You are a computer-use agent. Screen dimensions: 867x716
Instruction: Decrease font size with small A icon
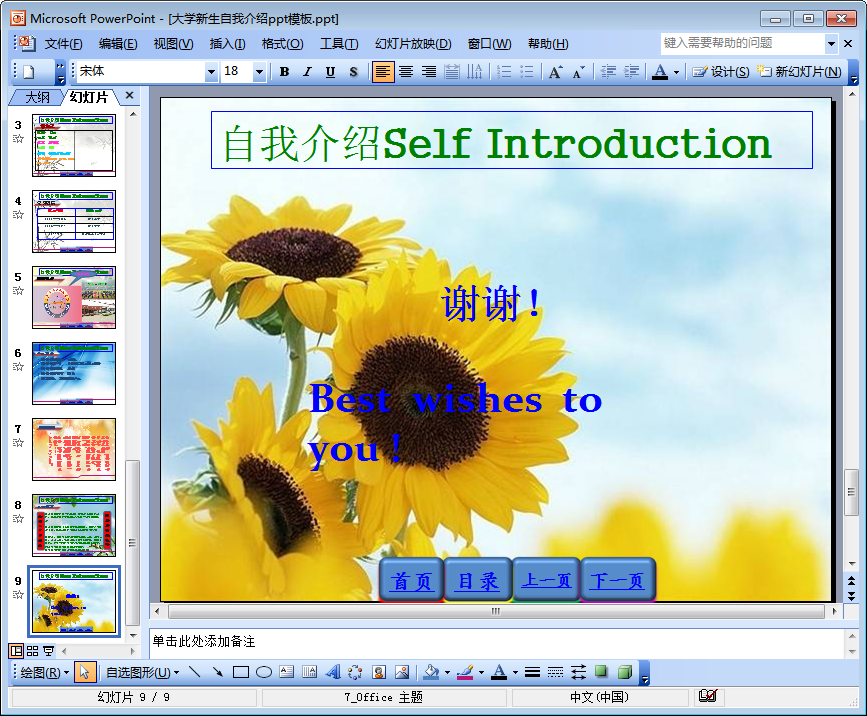point(579,72)
